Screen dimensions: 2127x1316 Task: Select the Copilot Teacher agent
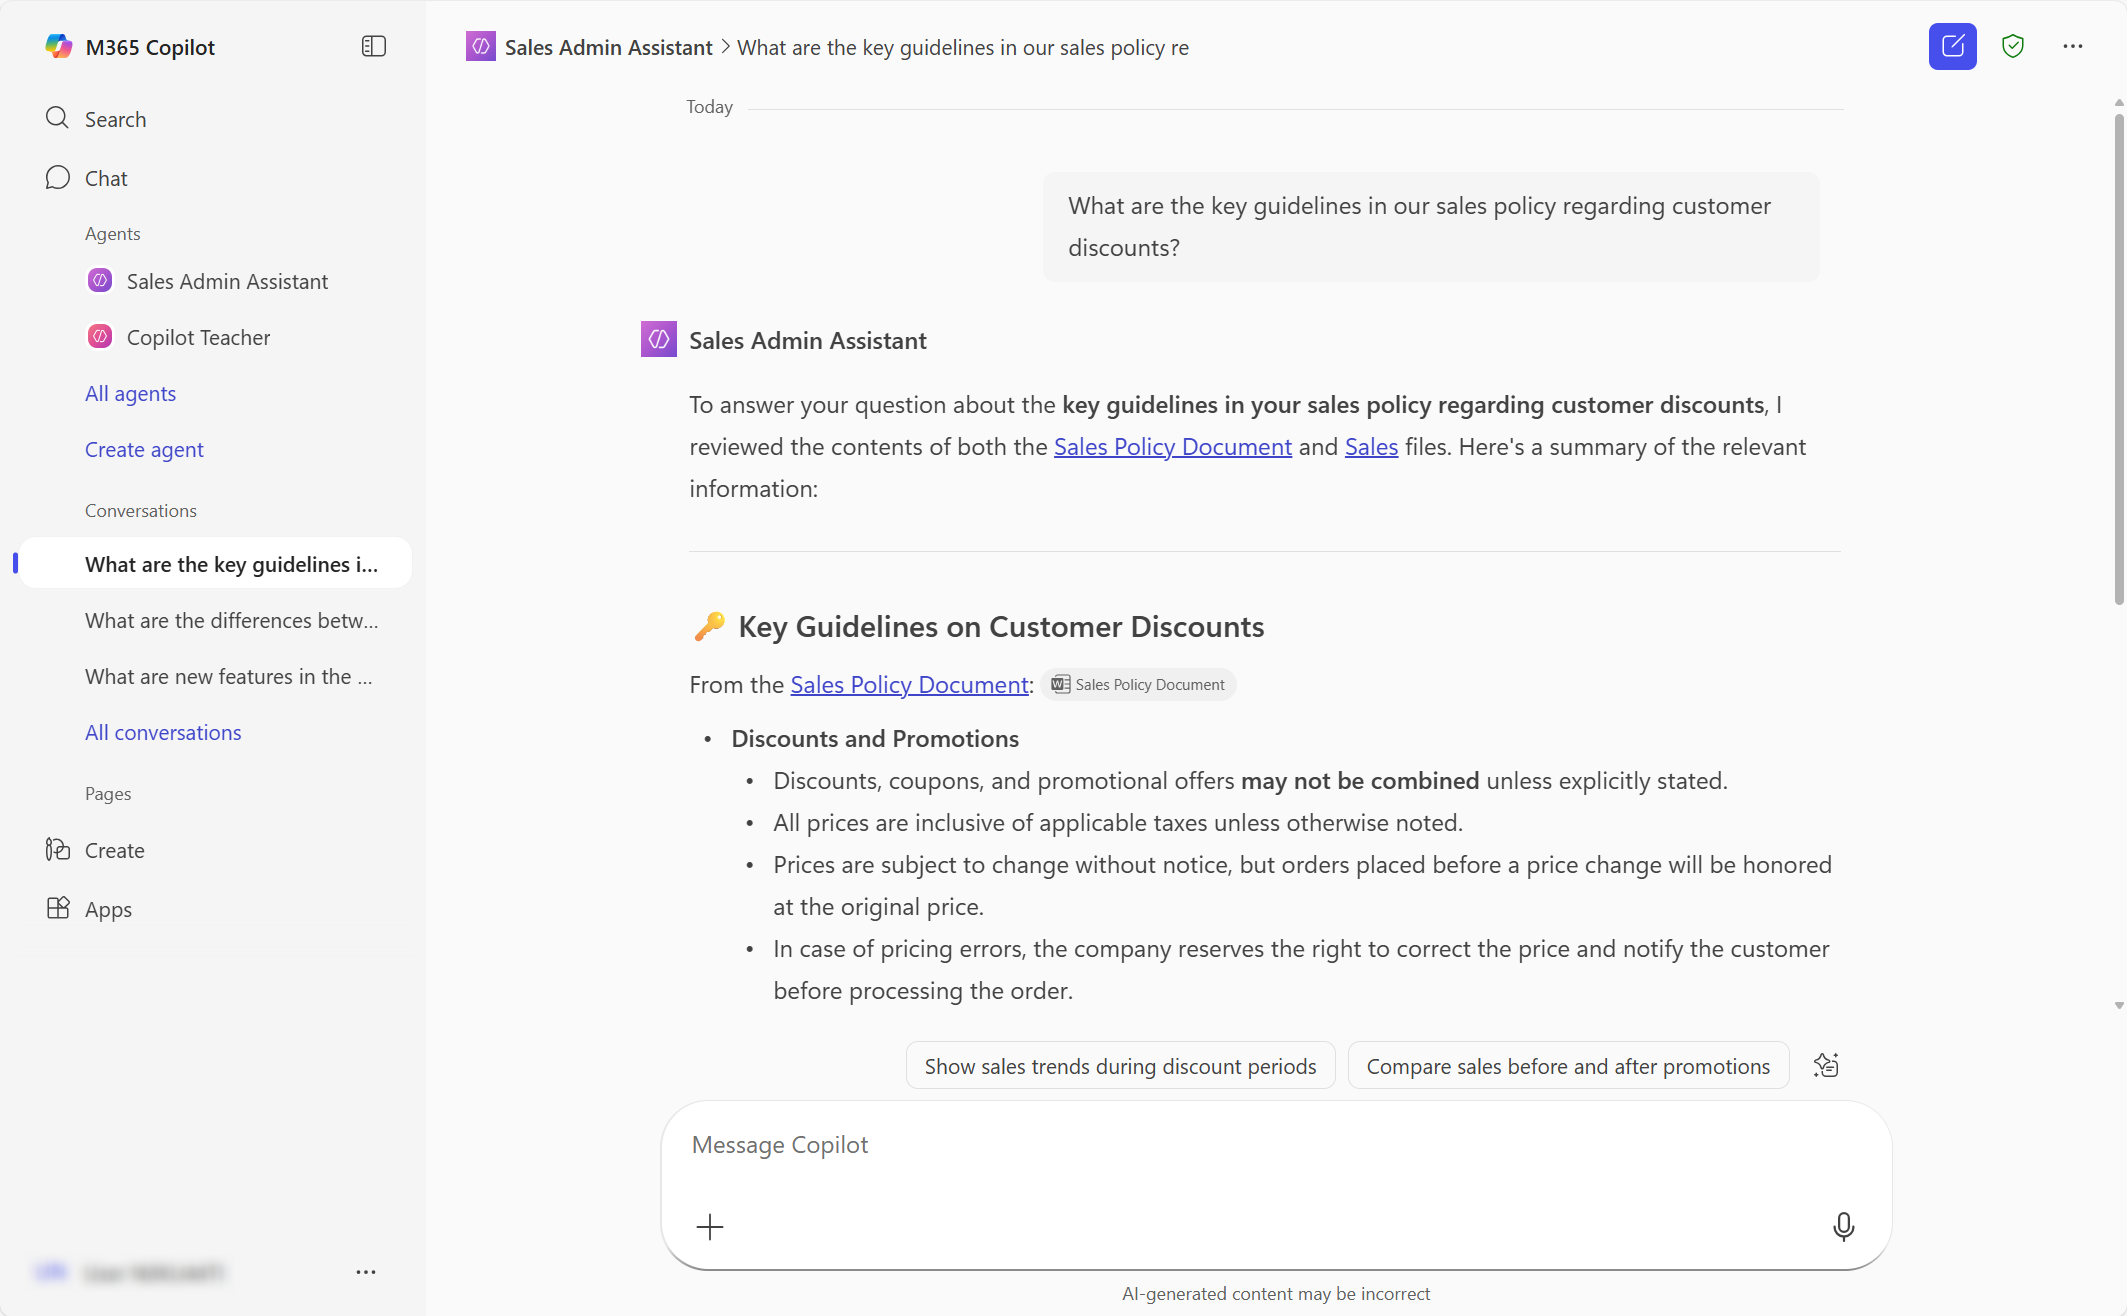pyautogui.click(x=198, y=337)
